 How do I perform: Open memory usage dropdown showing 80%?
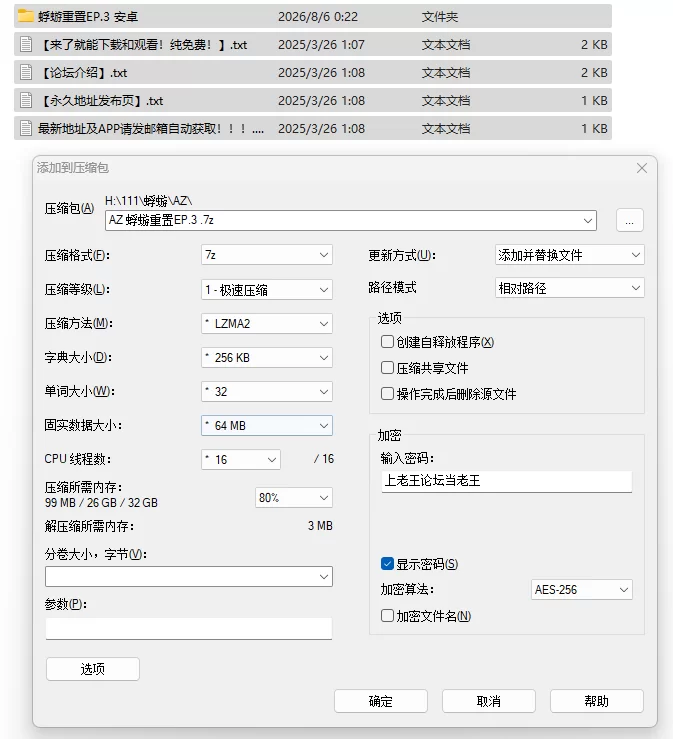294,498
